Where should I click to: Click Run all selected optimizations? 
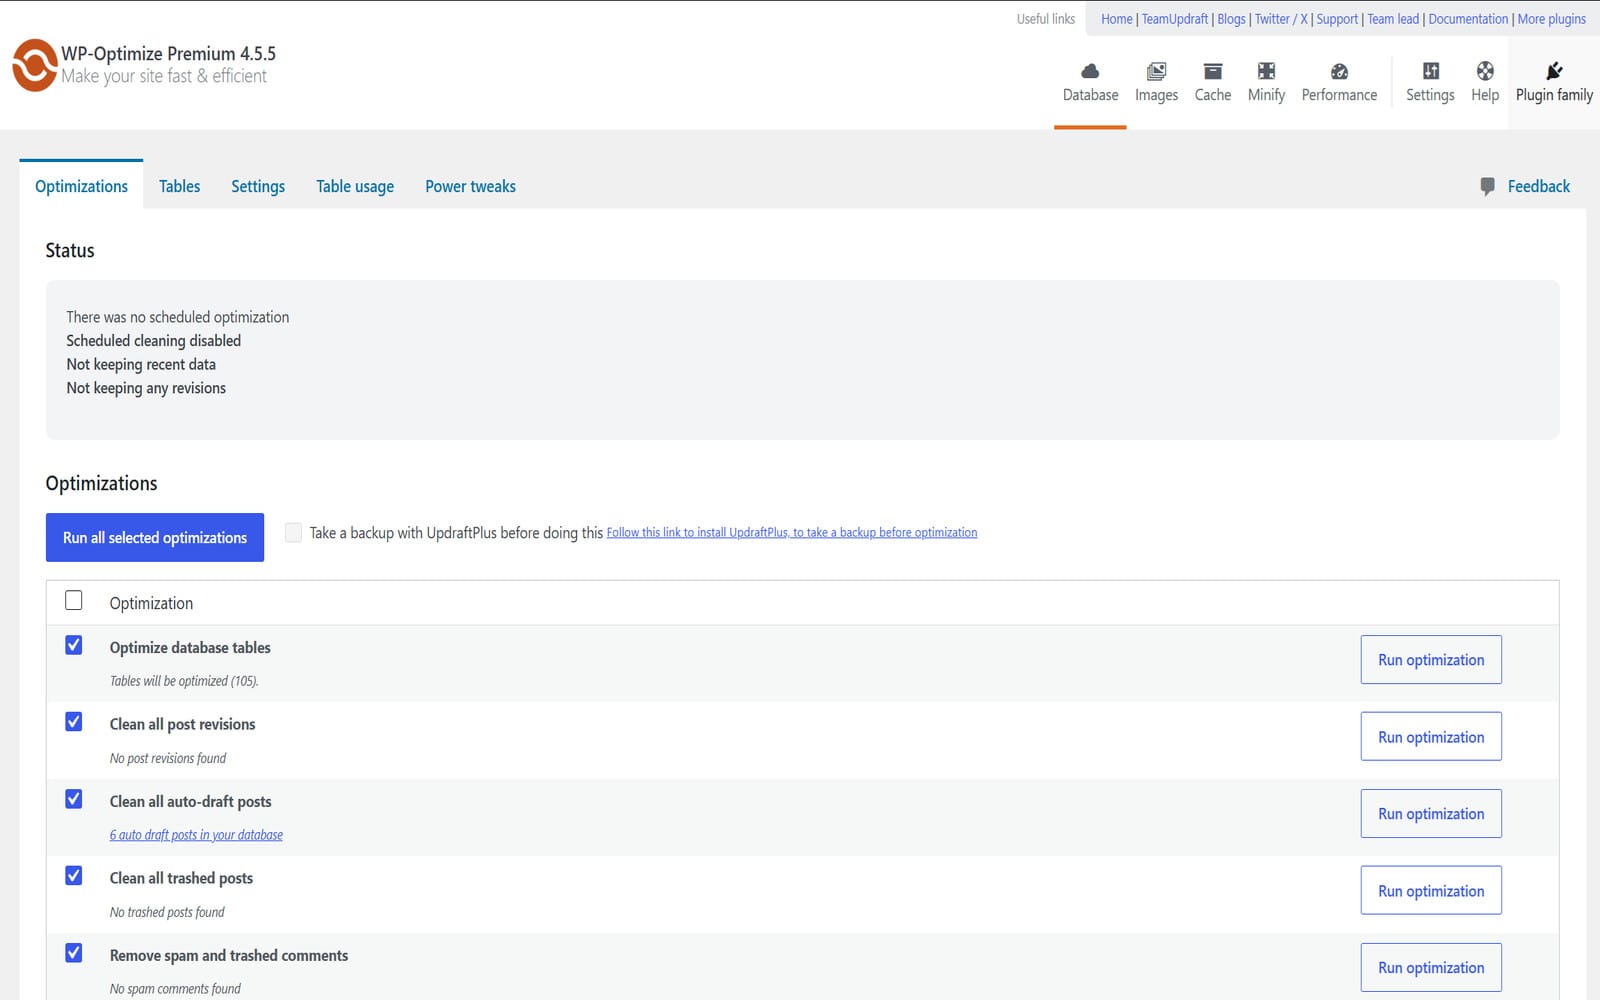[x=155, y=537]
